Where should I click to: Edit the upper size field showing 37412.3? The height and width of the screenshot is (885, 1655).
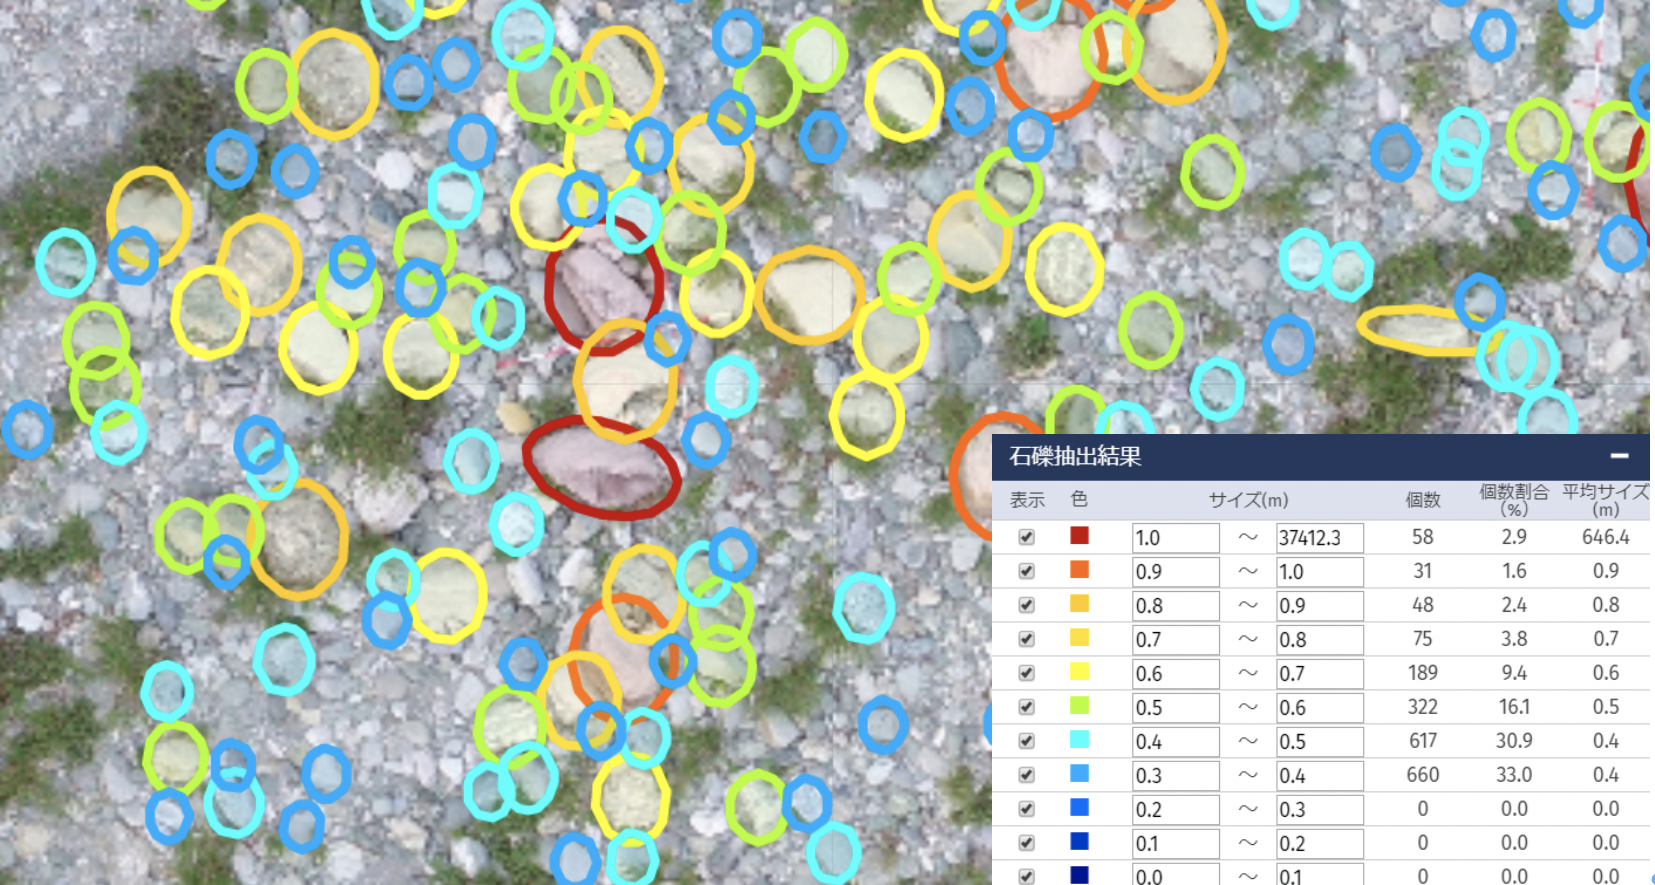pyautogui.click(x=1320, y=538)
